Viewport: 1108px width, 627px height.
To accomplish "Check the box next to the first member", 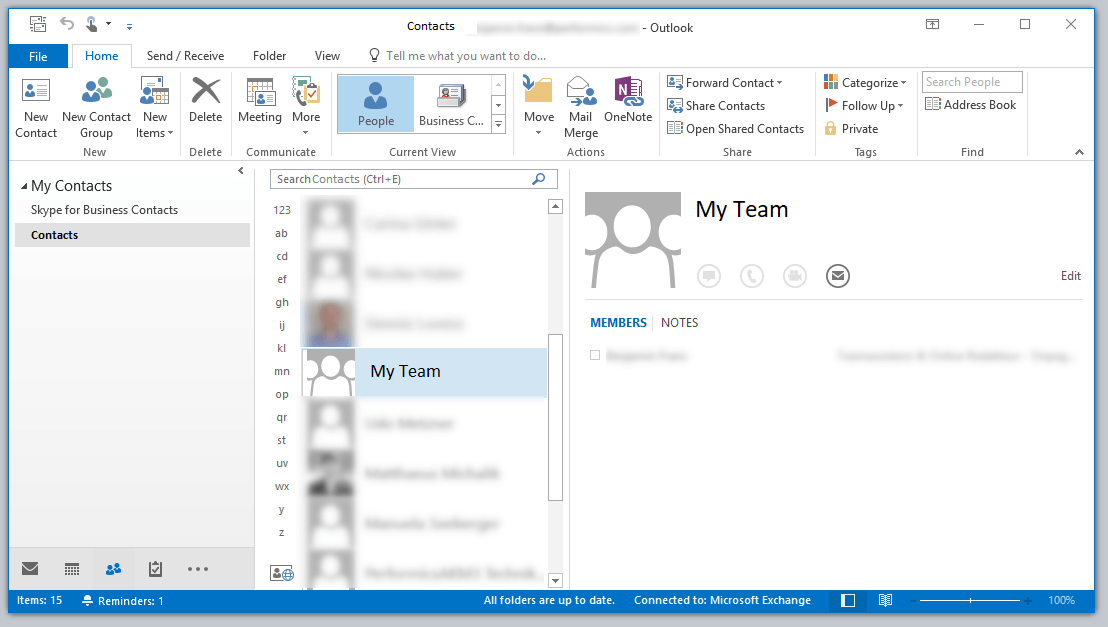I will pos(595,354).
